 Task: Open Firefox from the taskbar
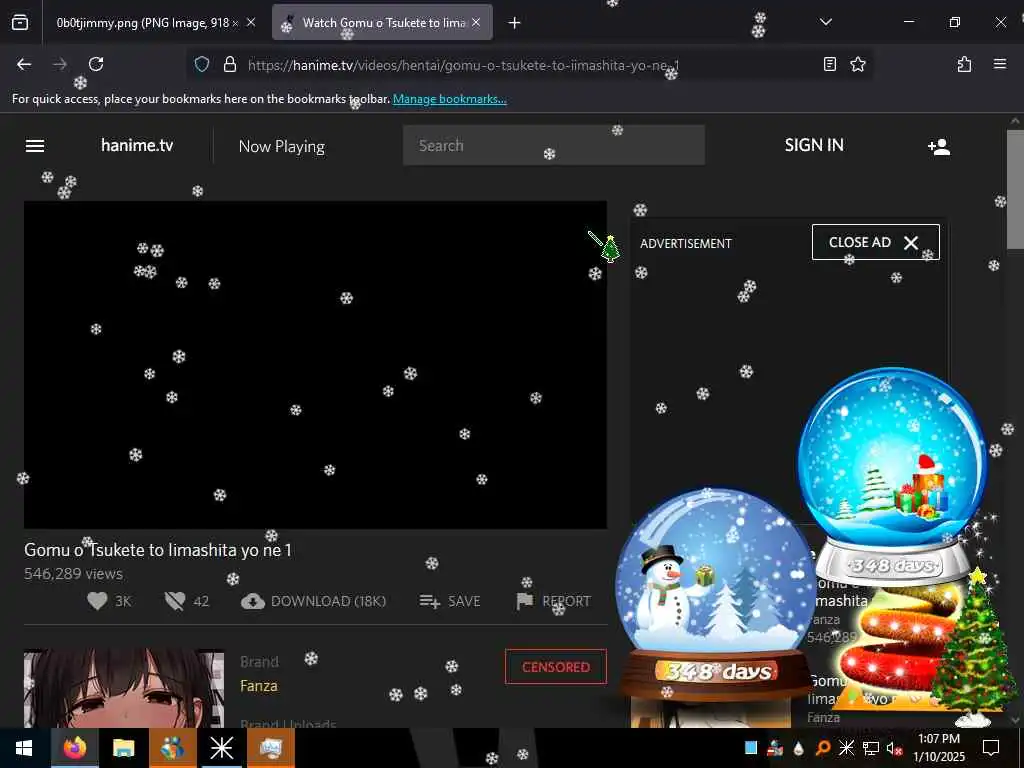tap(74, 748)
